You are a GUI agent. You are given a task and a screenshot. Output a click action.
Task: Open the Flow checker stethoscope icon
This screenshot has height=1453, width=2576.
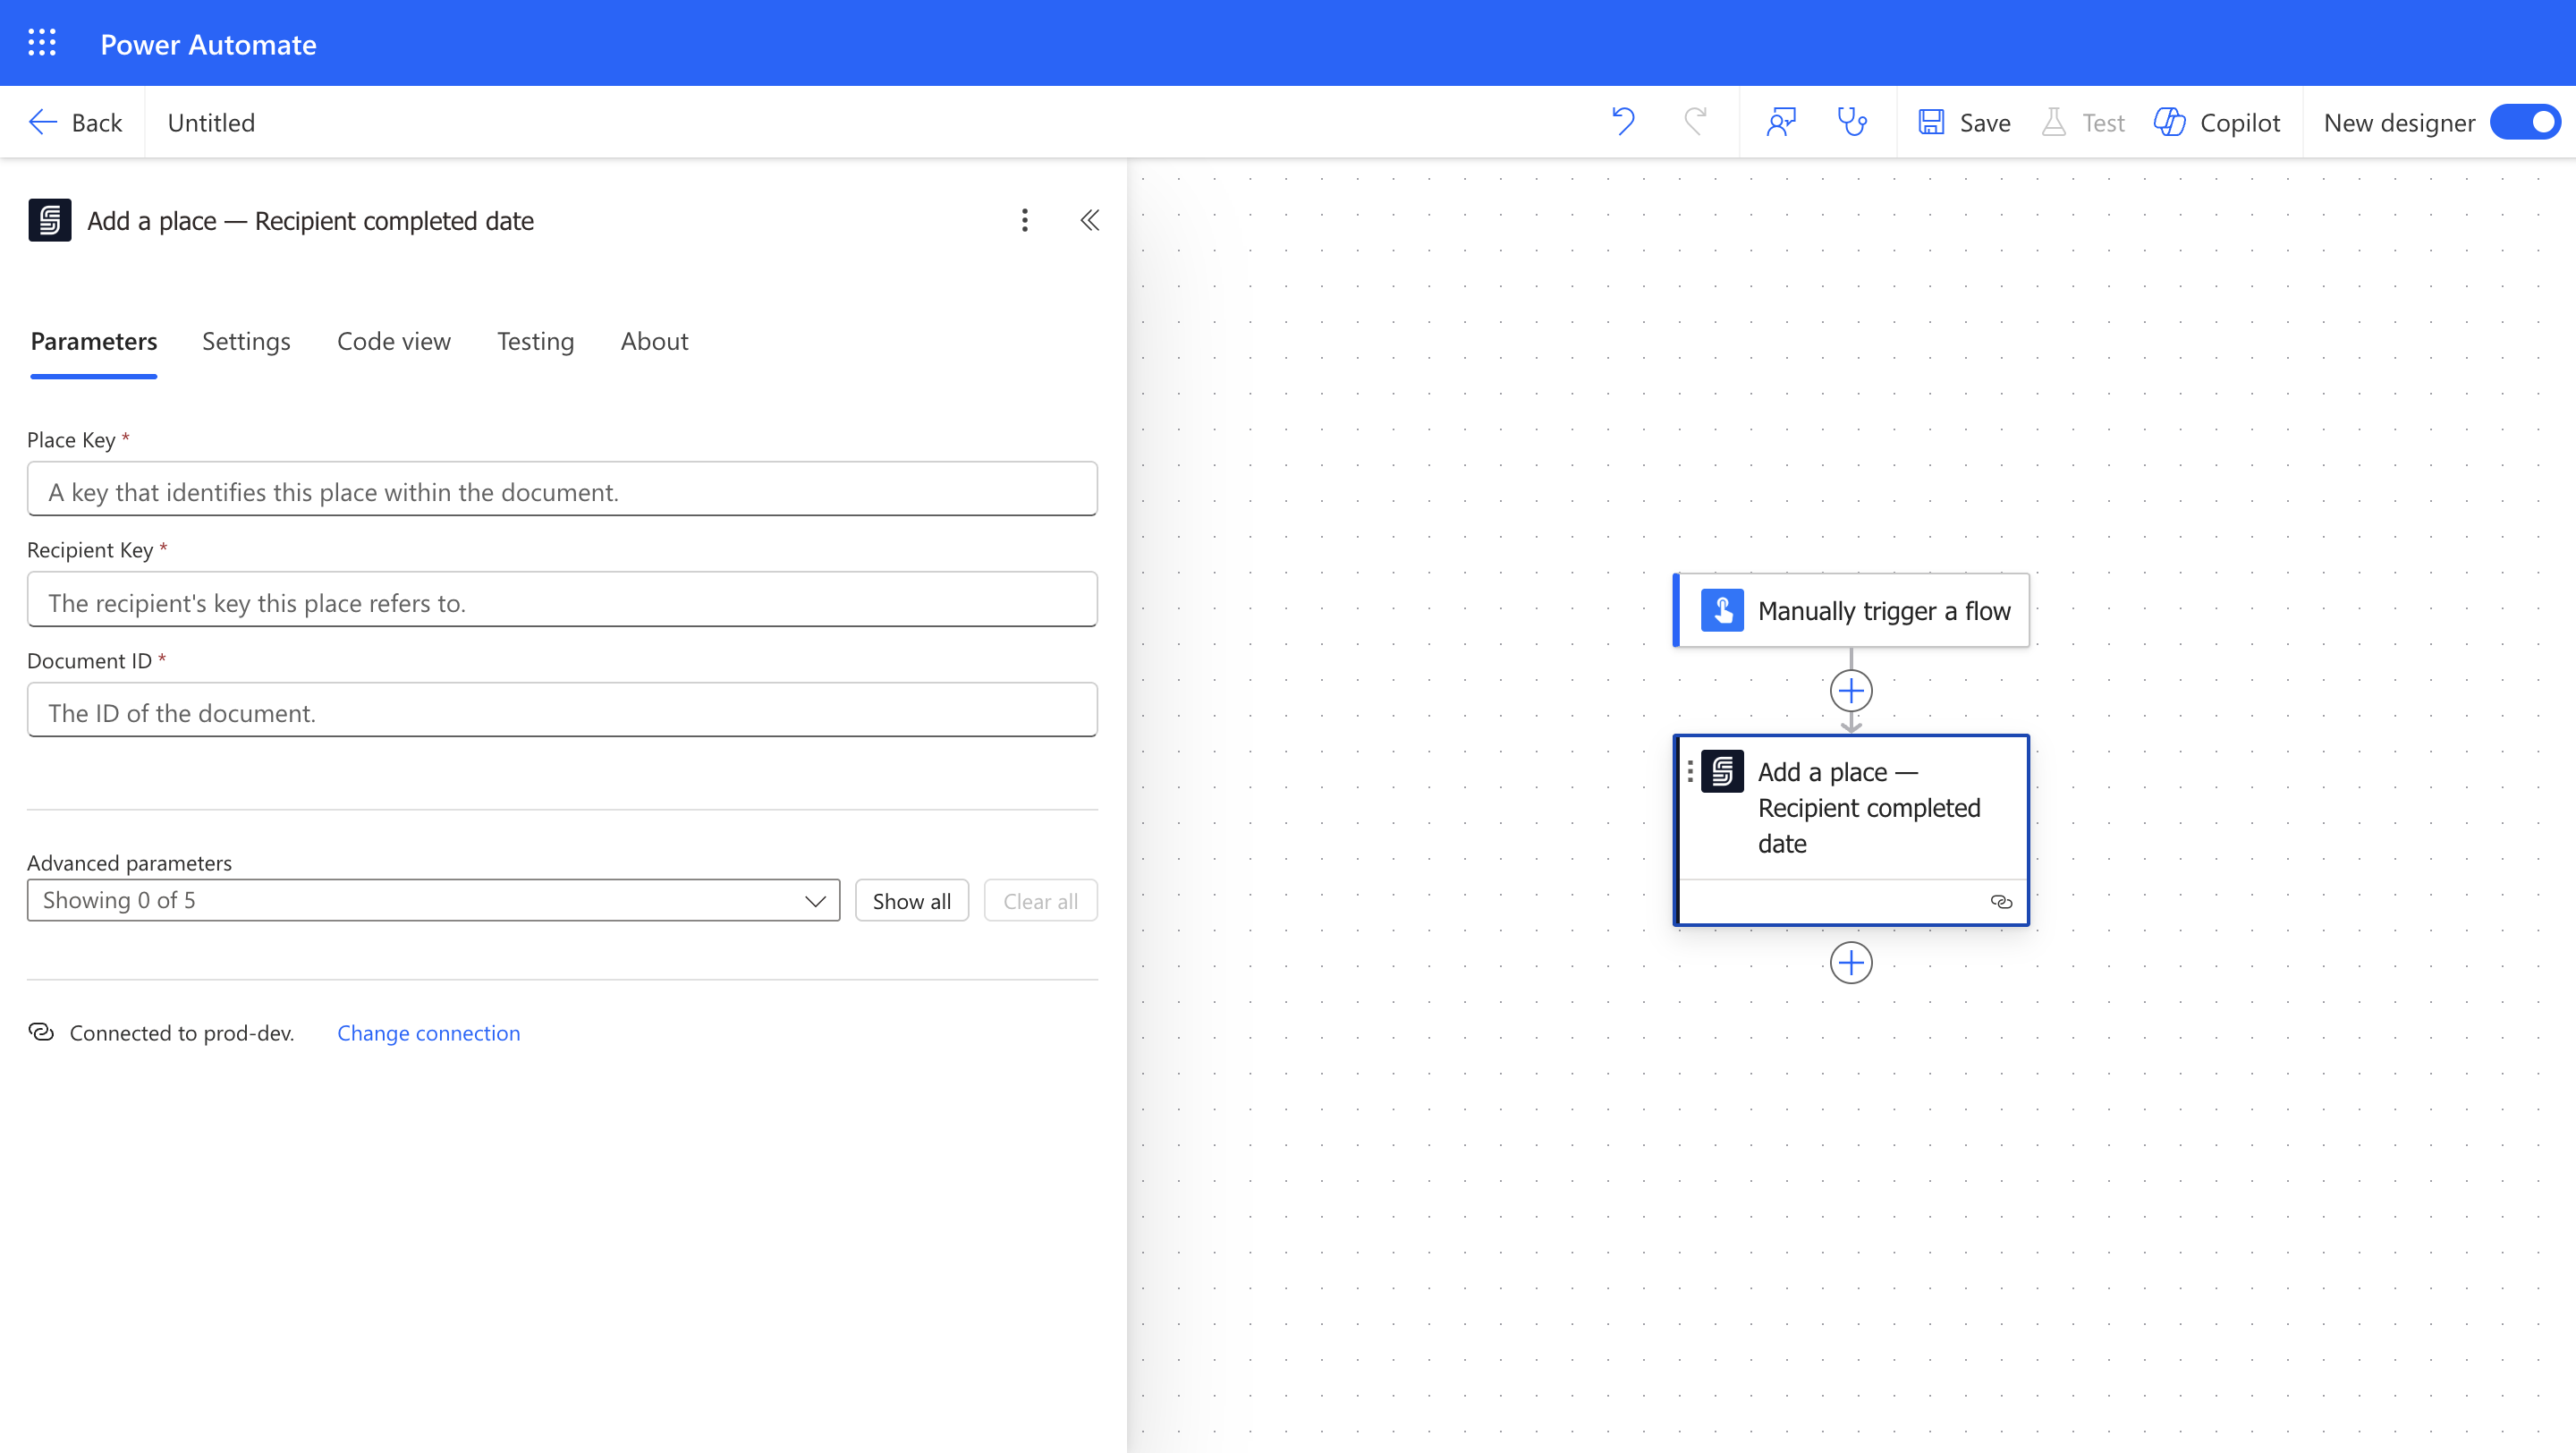pos(1852,122)
